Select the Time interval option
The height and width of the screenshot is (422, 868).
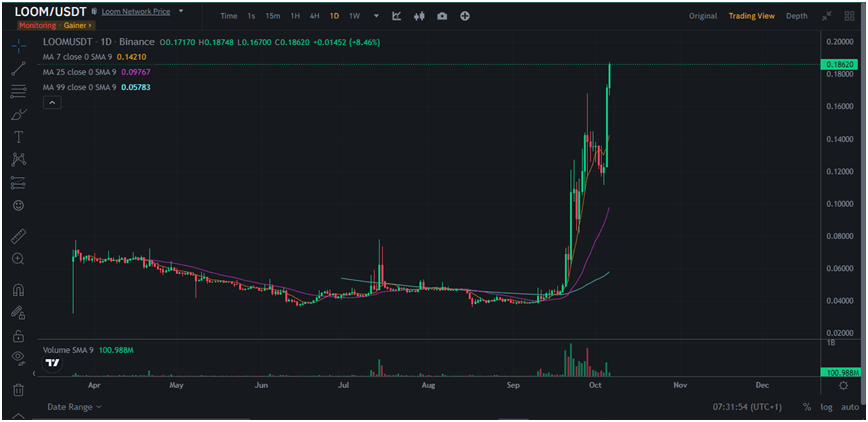(x=229, y=16)
